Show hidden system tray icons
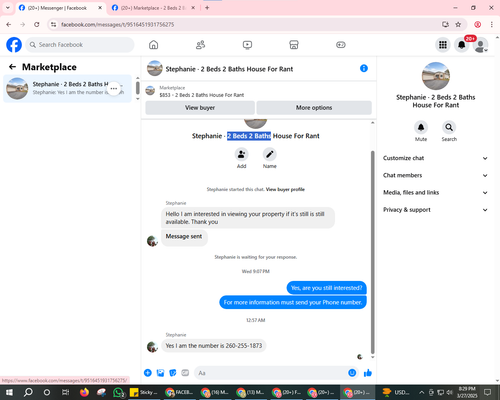500x400 pixels. coord(421,392)
